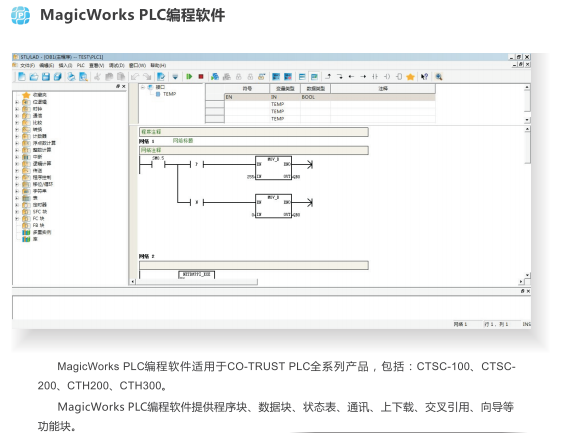Expand the 定时器 folder in instruction tree
Image resolution: width=569 pixels, height=433 pixels.
click(17, 205)
